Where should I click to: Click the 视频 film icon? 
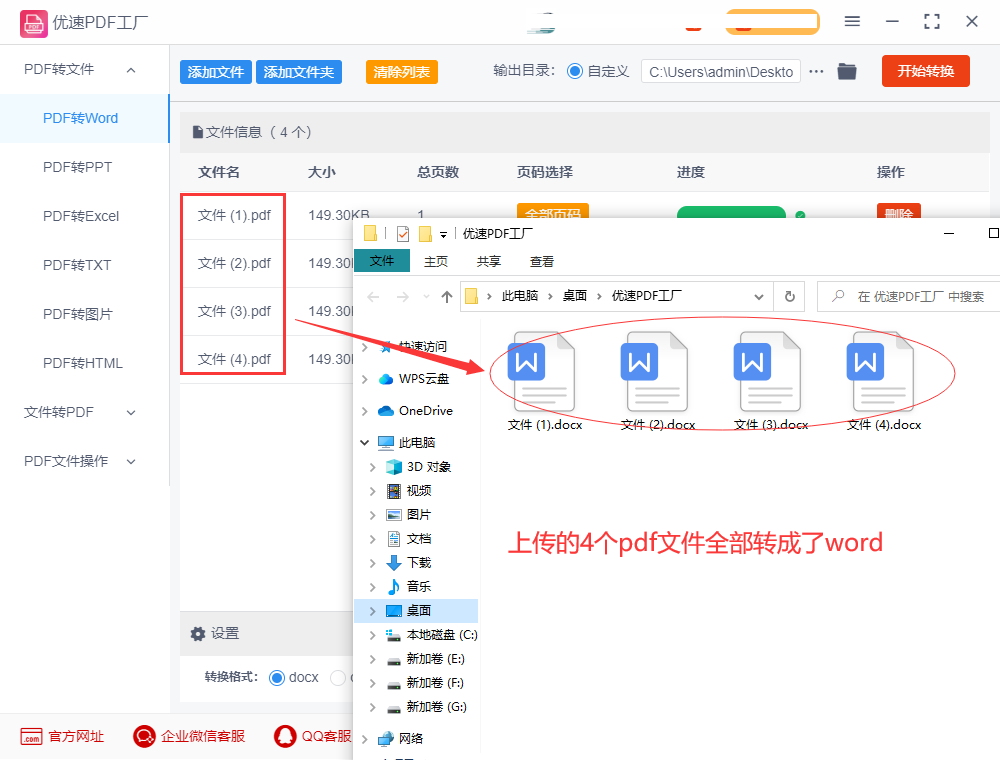click(x=394, y=491)
